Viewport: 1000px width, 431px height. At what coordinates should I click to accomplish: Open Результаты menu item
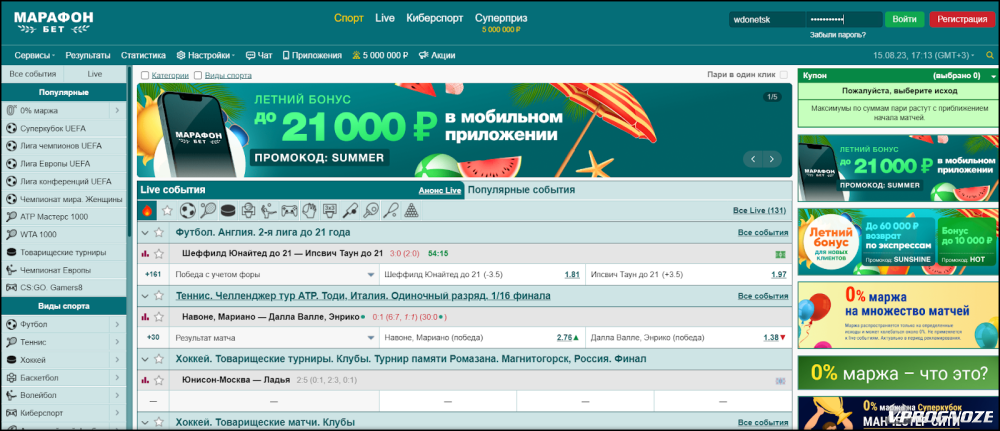[88, 55]
